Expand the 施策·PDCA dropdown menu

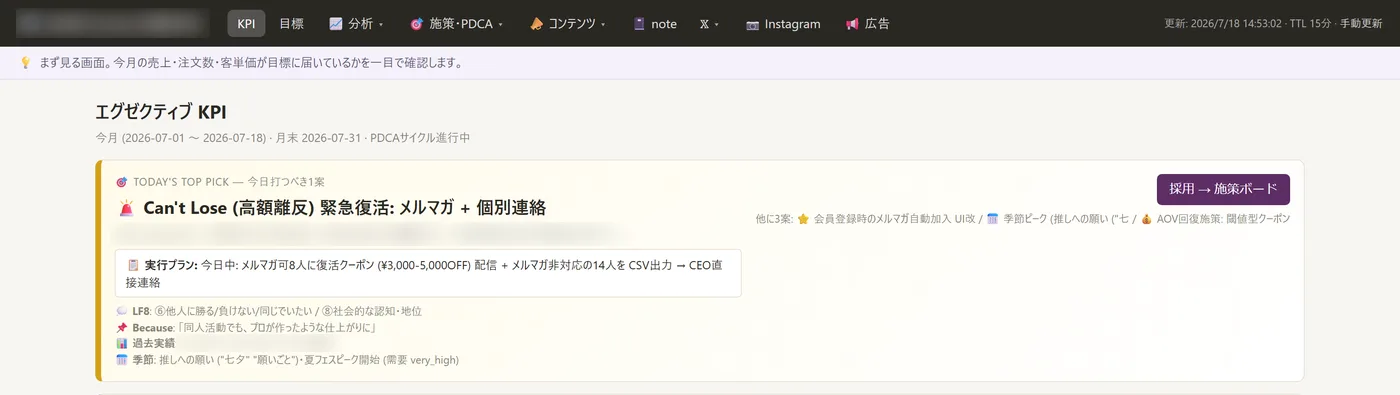pos(456,24)
